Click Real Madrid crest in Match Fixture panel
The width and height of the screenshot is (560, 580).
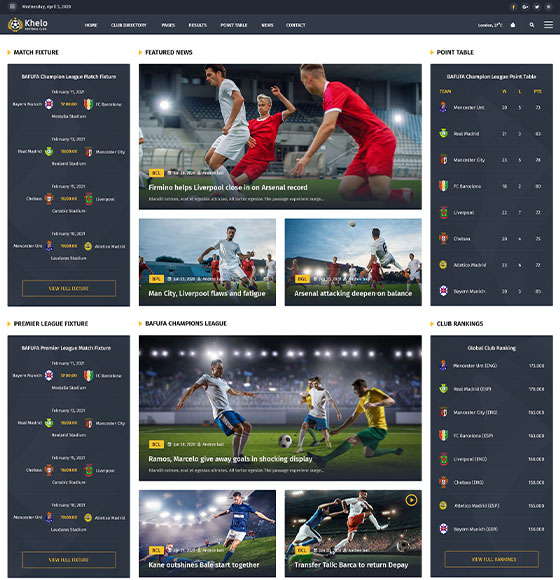(x=49, y=151)
